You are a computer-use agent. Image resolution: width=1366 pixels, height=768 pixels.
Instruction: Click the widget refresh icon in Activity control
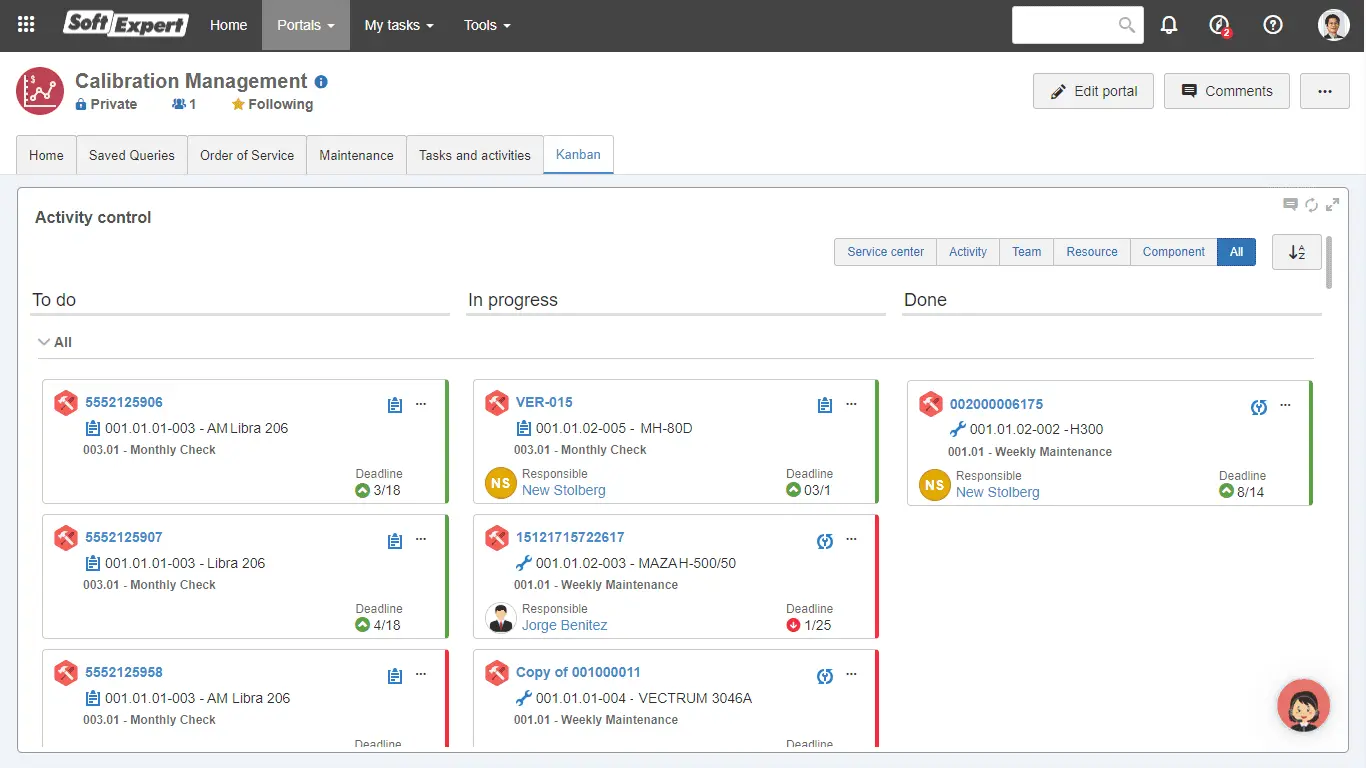[1311, 205]
